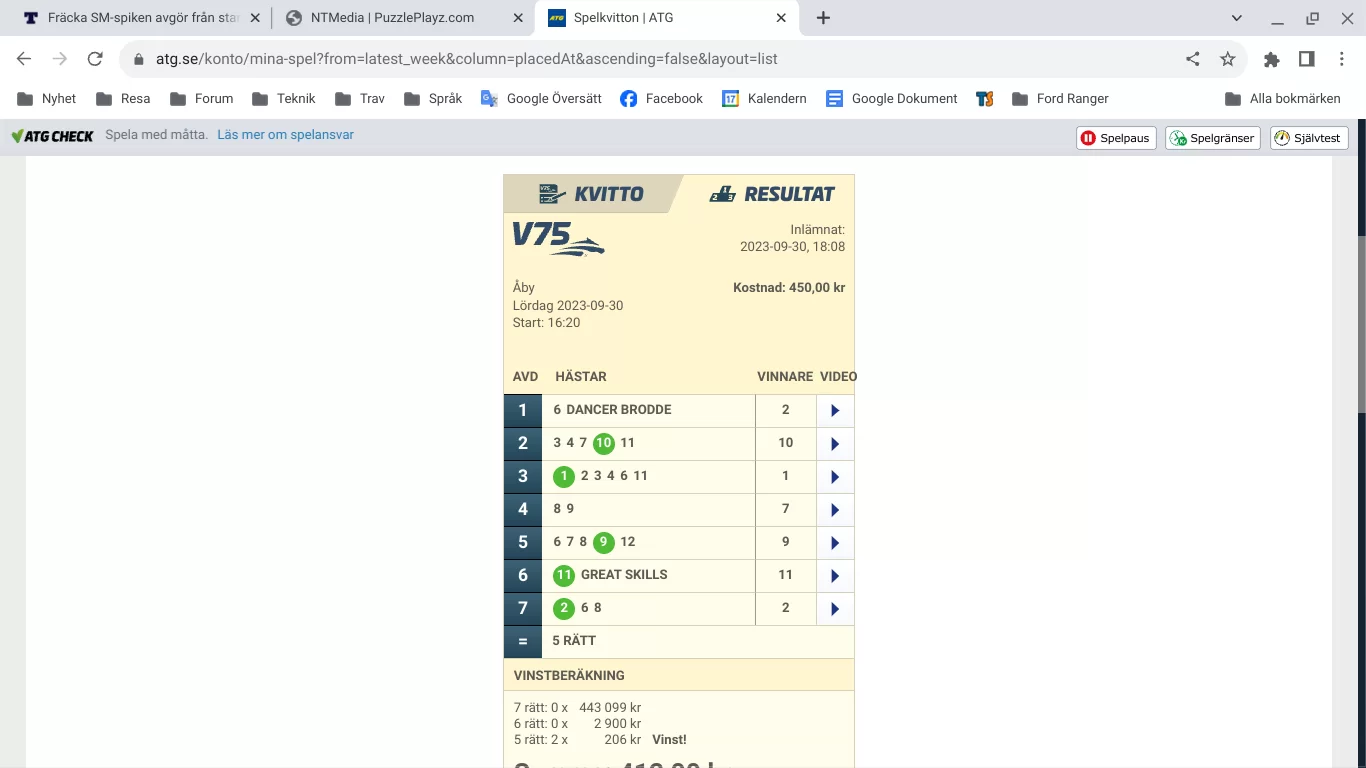Reload the current page

(x=95, y=59)
